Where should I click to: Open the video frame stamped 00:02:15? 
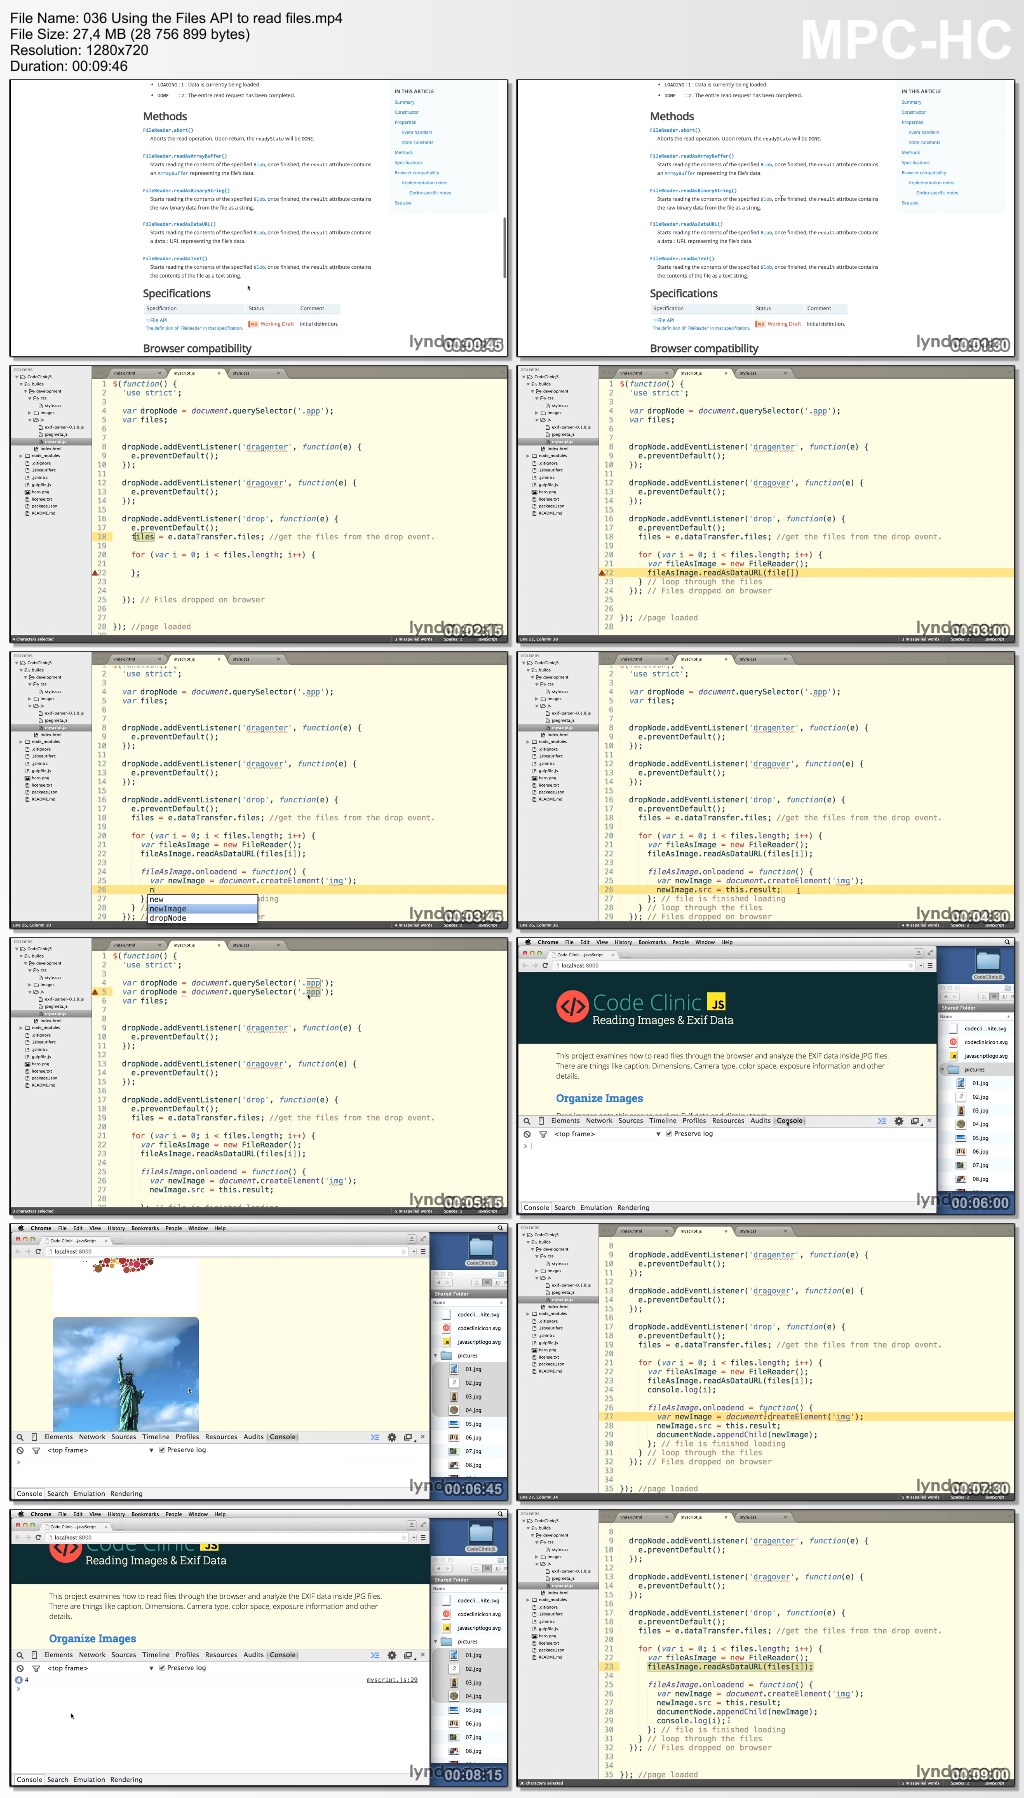[x=260, y=504]
